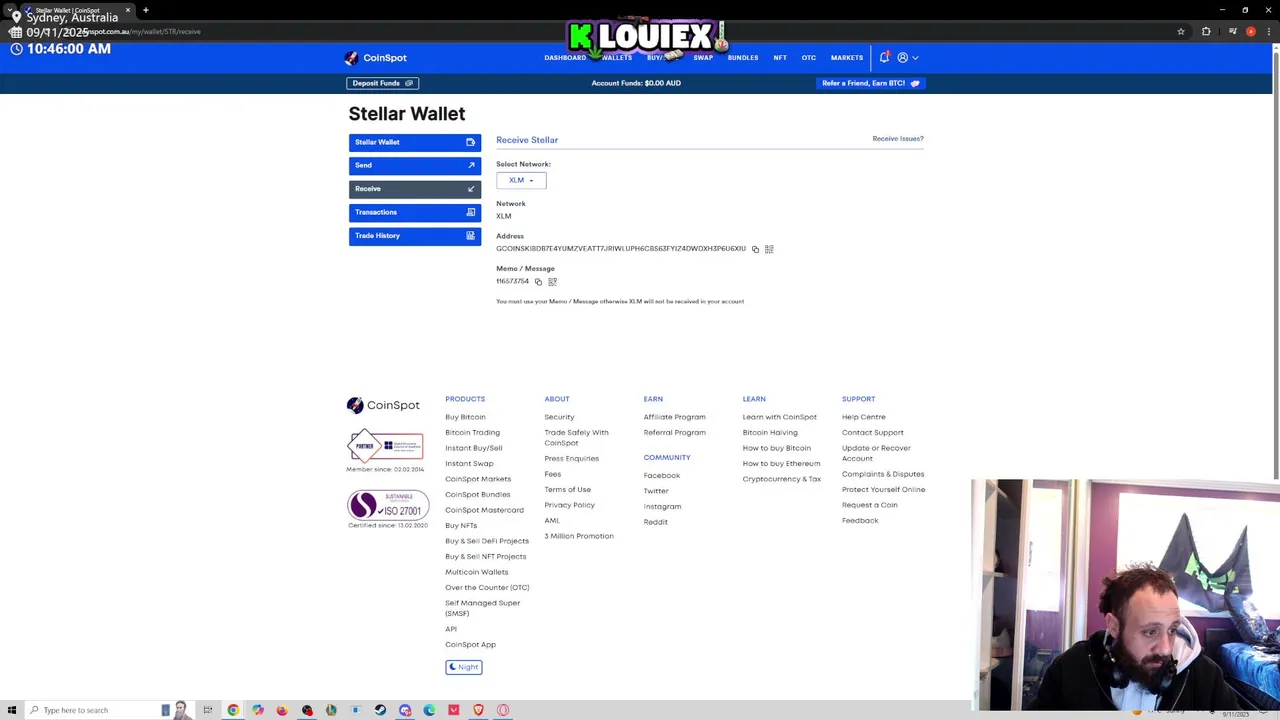
Task: Open the NFT menu item
Action: 780,58
